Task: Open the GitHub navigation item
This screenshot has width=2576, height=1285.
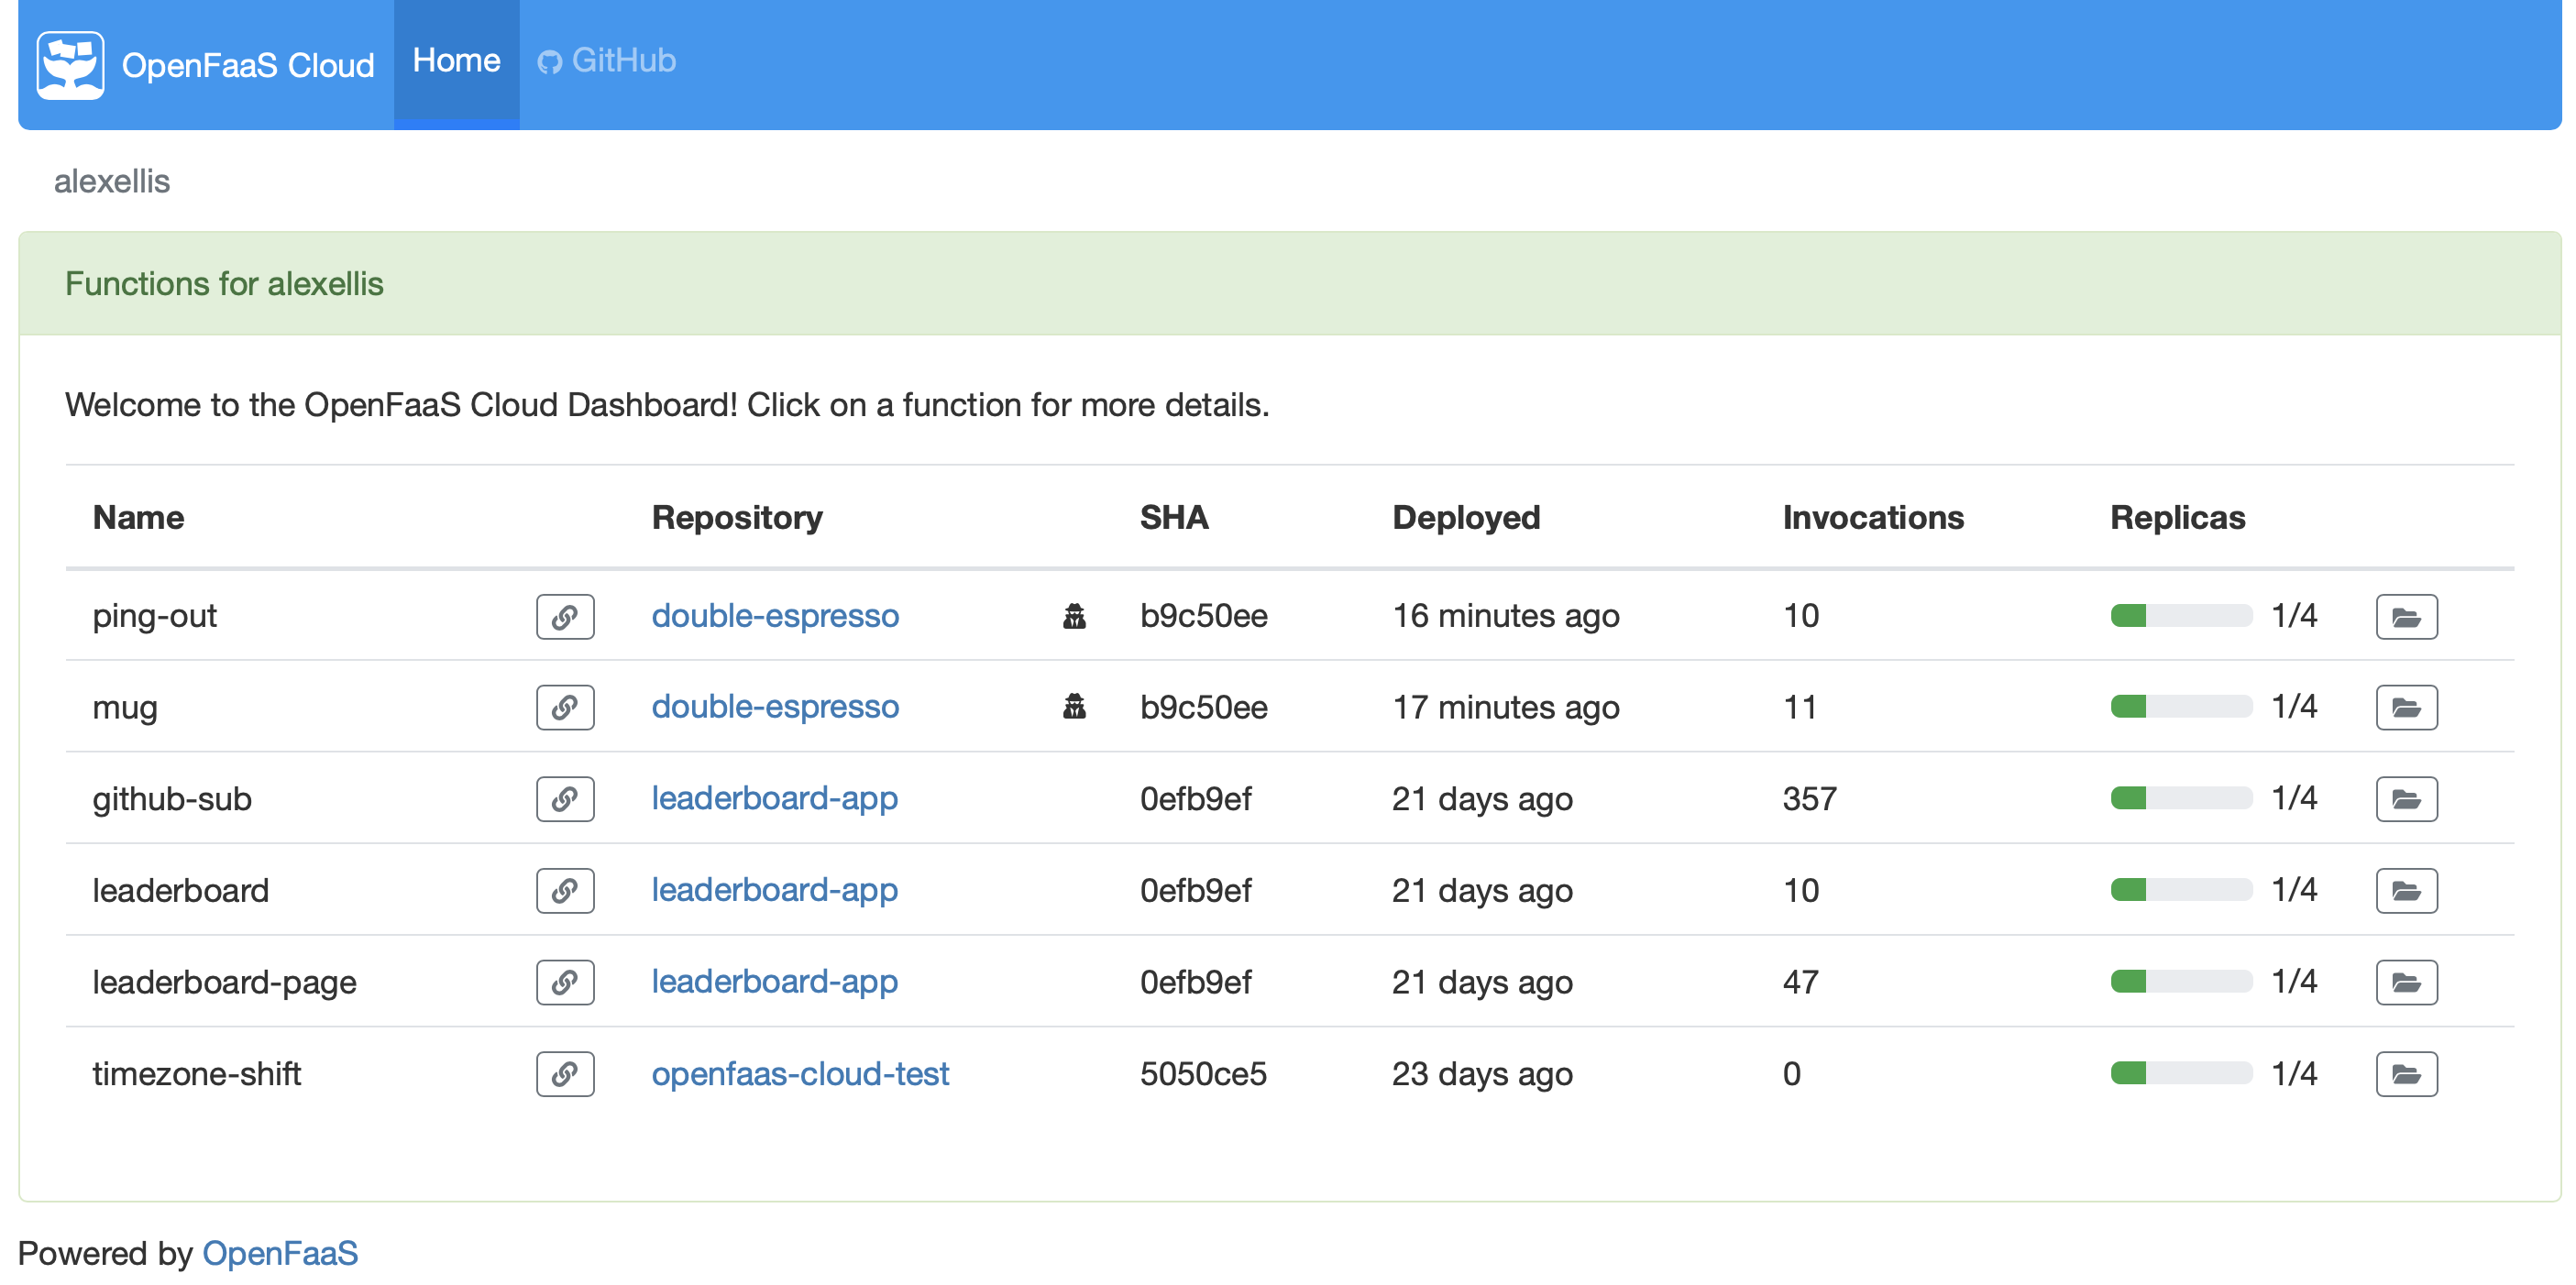Action: [x=607, y=61]
